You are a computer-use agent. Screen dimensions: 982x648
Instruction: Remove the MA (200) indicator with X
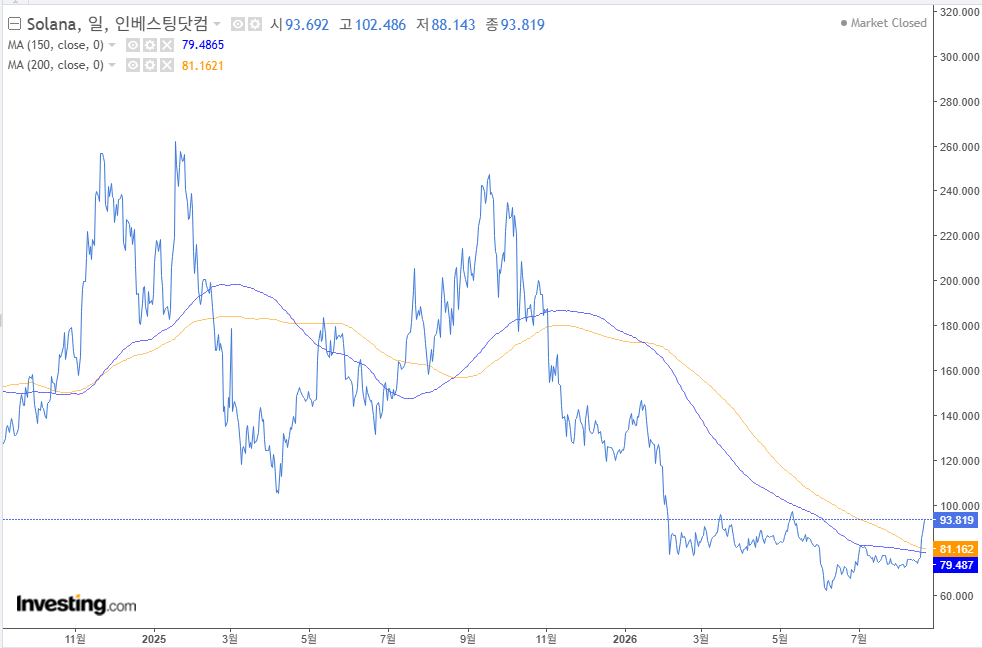[x=167, y=65]
